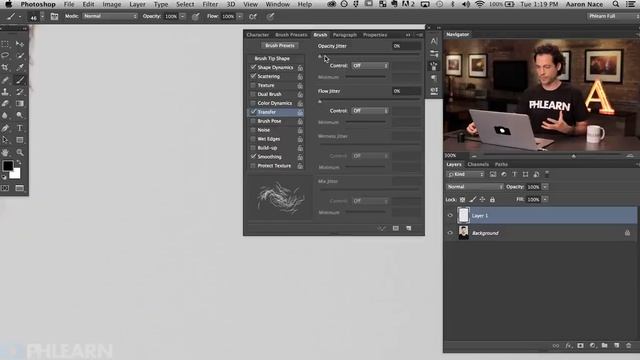Image resolution: width=640 pixels, height=360 pixels.
Task: Click the add layer style fx icon
Action: pos(569,346)
